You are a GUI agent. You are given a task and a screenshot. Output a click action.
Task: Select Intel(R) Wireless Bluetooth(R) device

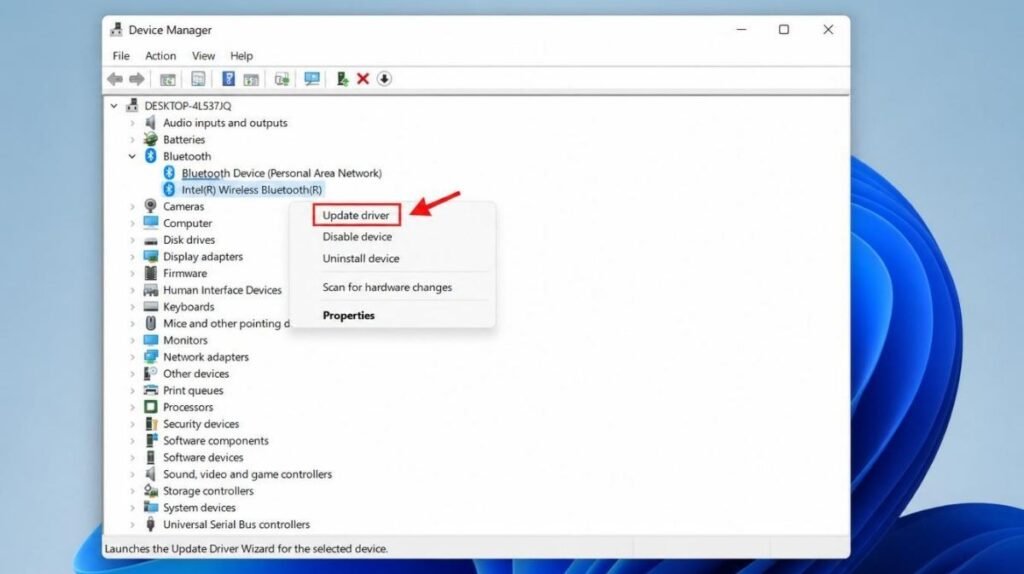click(251, 189)
